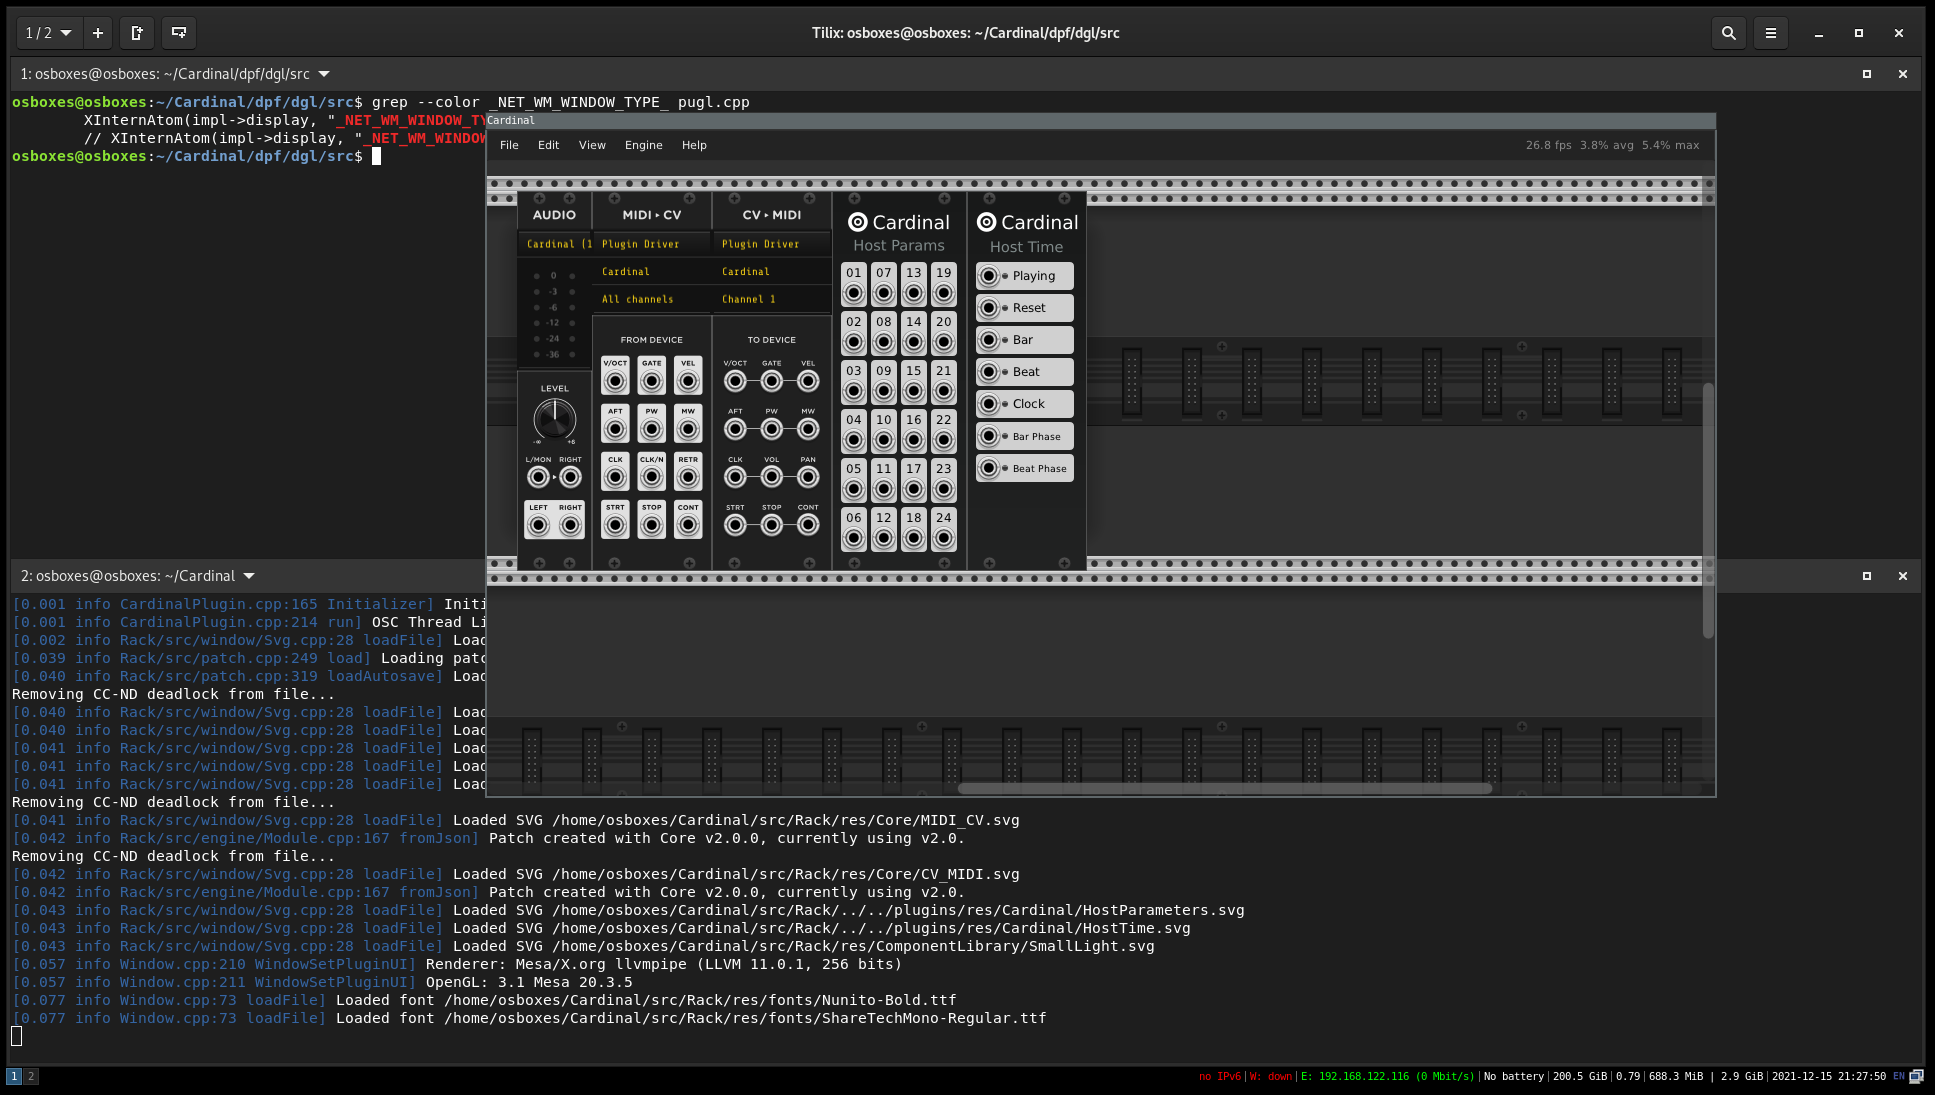Open the Channel 1 selector on CV-MIDI
This screenshot has width=1935, height=1095.
click(x=771, y=299)
